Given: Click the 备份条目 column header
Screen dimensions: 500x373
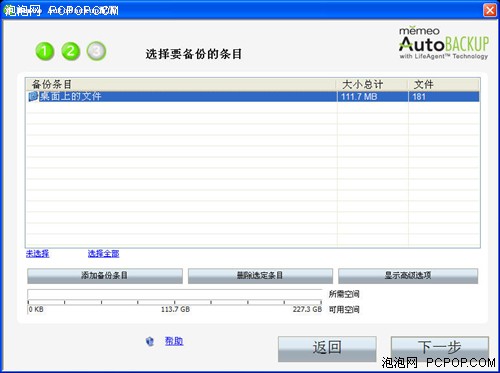Looking at the screenshot, I should (181, 84).
